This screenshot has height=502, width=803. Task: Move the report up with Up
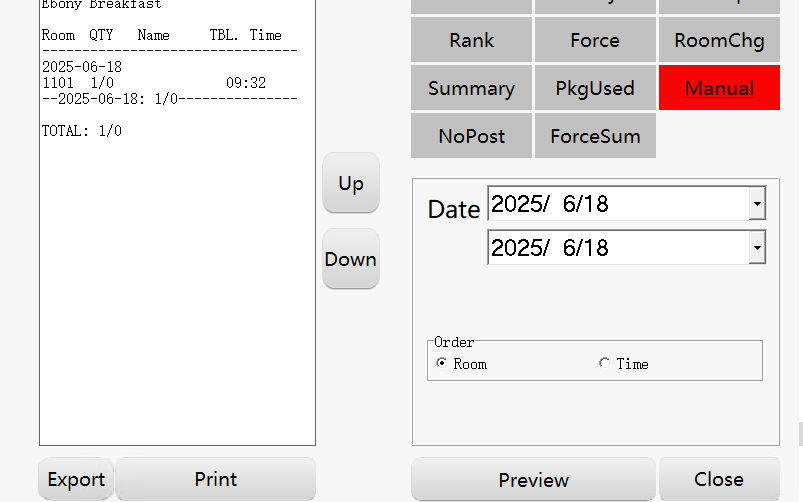click(351, 183)
